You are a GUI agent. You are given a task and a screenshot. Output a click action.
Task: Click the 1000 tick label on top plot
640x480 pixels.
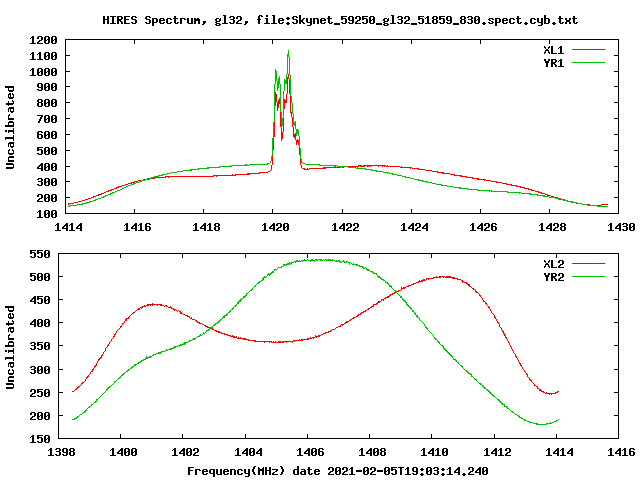pyautogui.click(x=43, y=72)
